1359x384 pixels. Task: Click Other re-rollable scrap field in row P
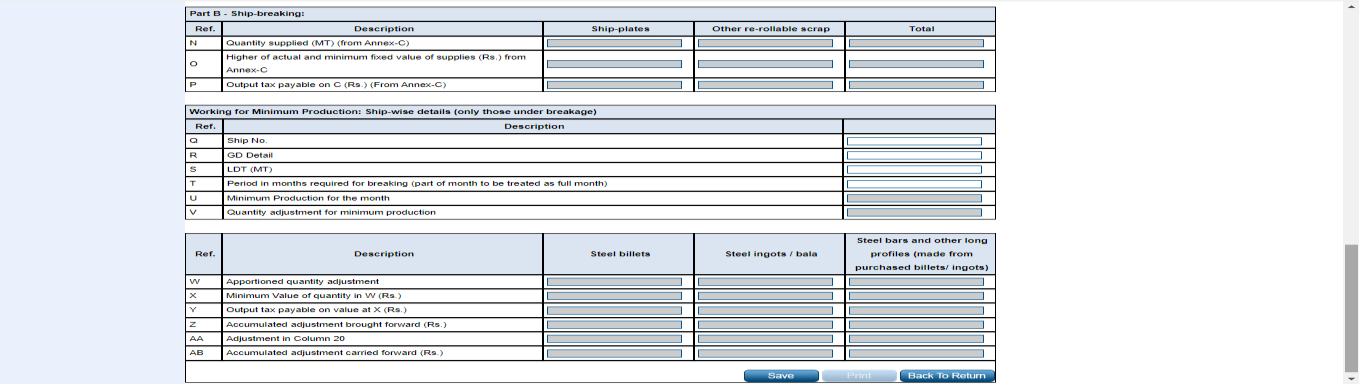click(x=765, y=85)
